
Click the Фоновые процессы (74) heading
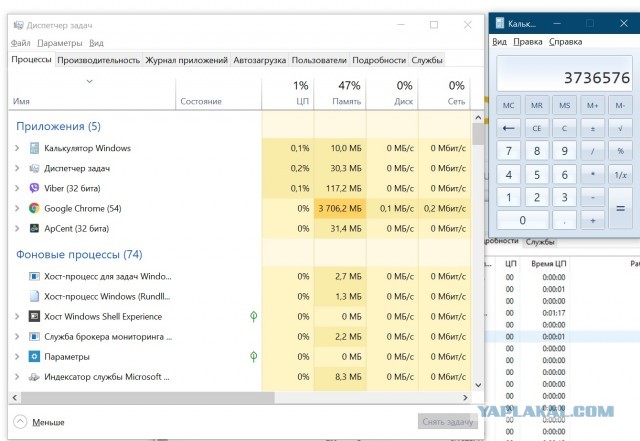coord(79,254)
